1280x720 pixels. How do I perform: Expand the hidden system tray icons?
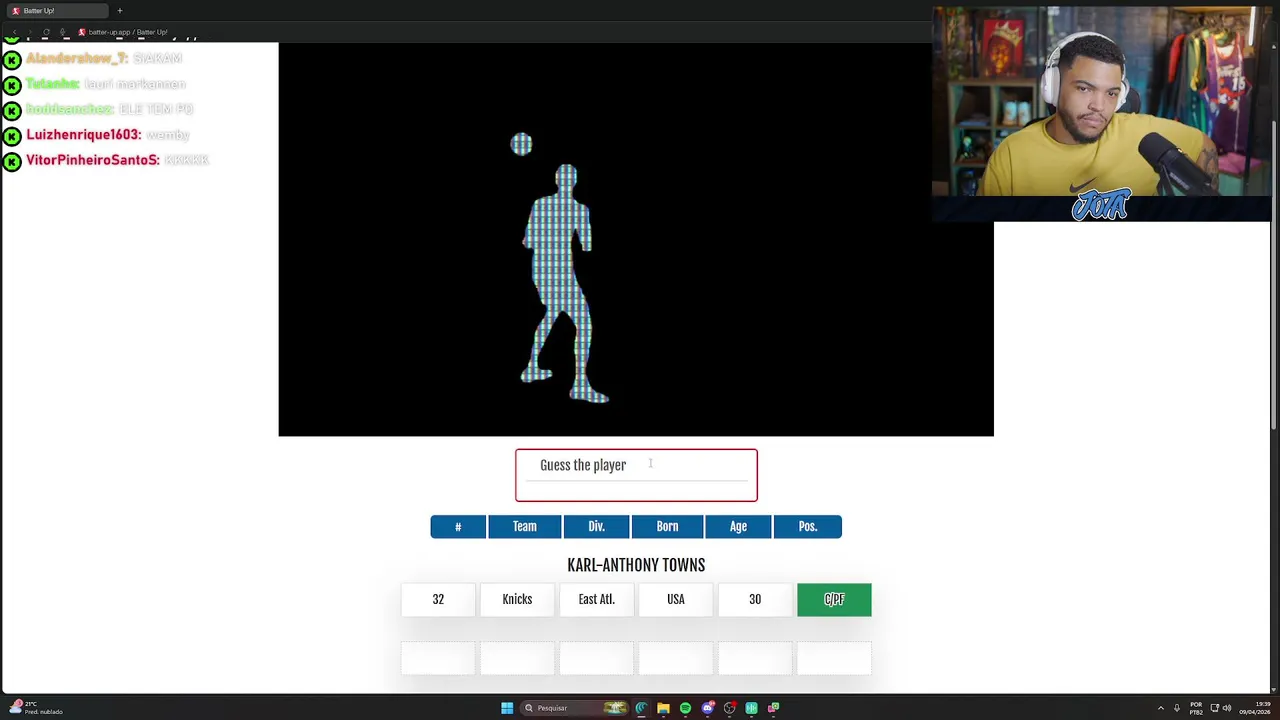pyautogui.click(x=1161, y=708)
